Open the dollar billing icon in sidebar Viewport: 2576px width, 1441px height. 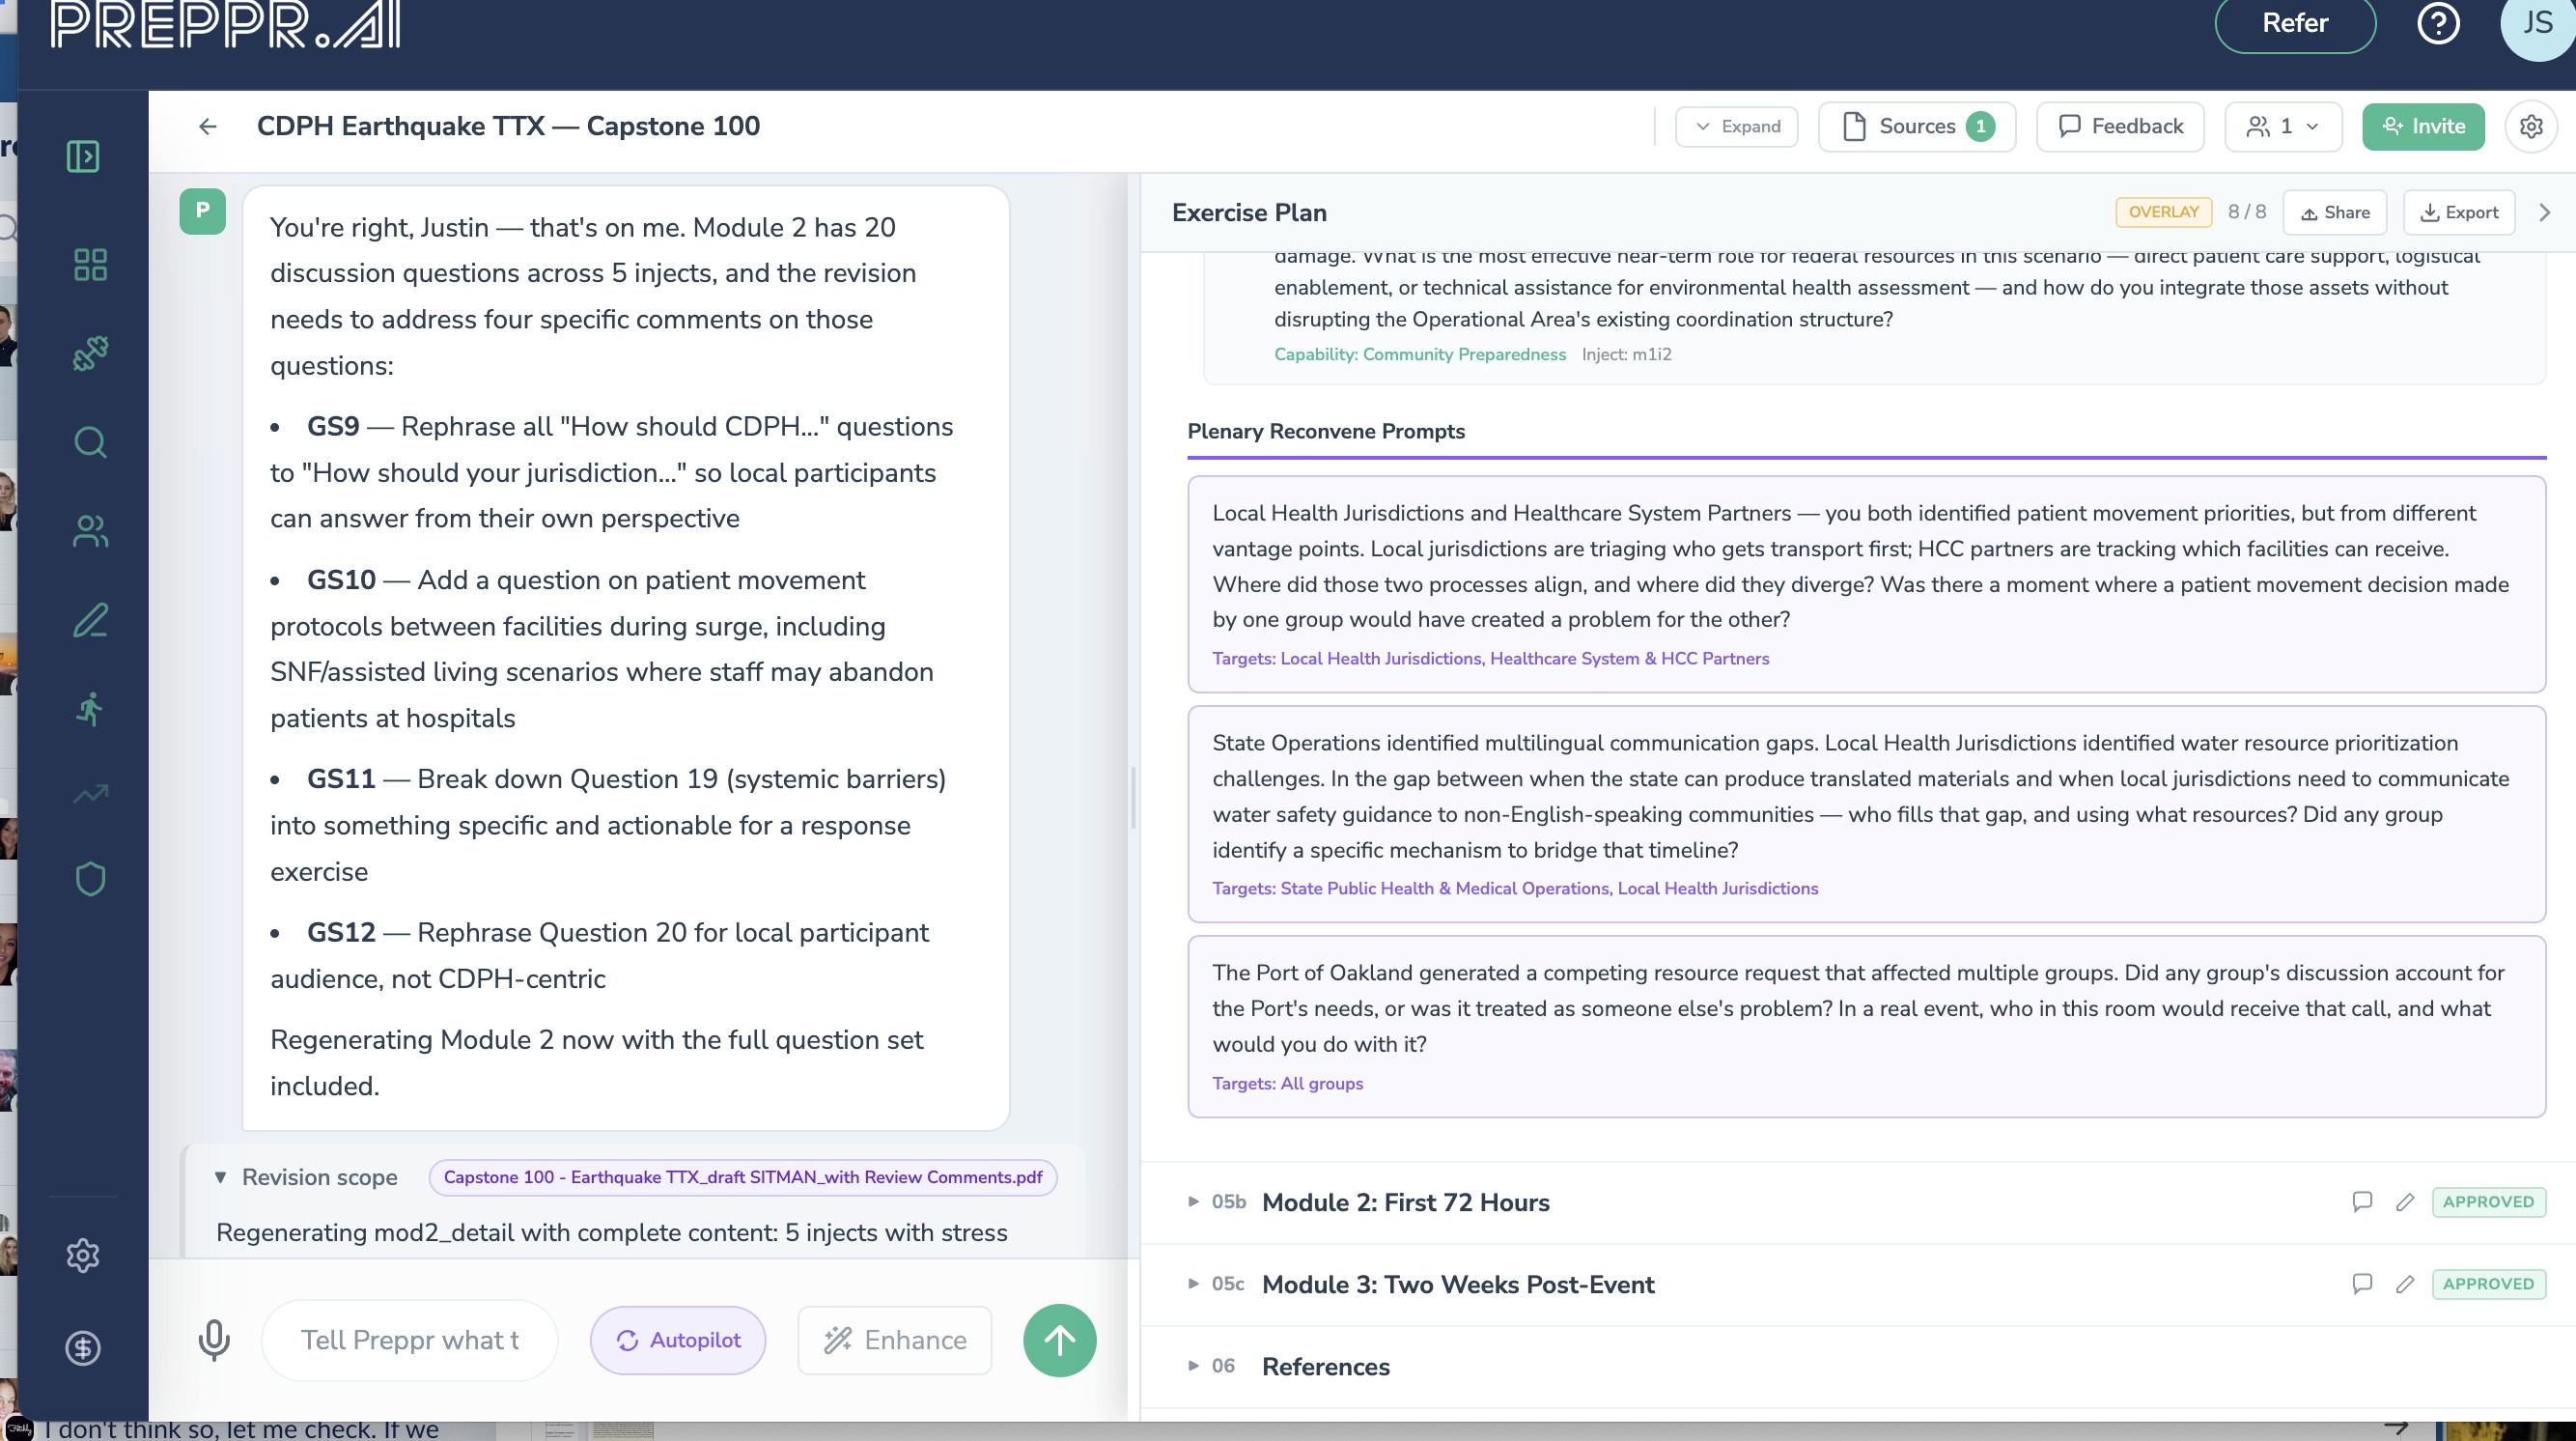[83, 1348]
